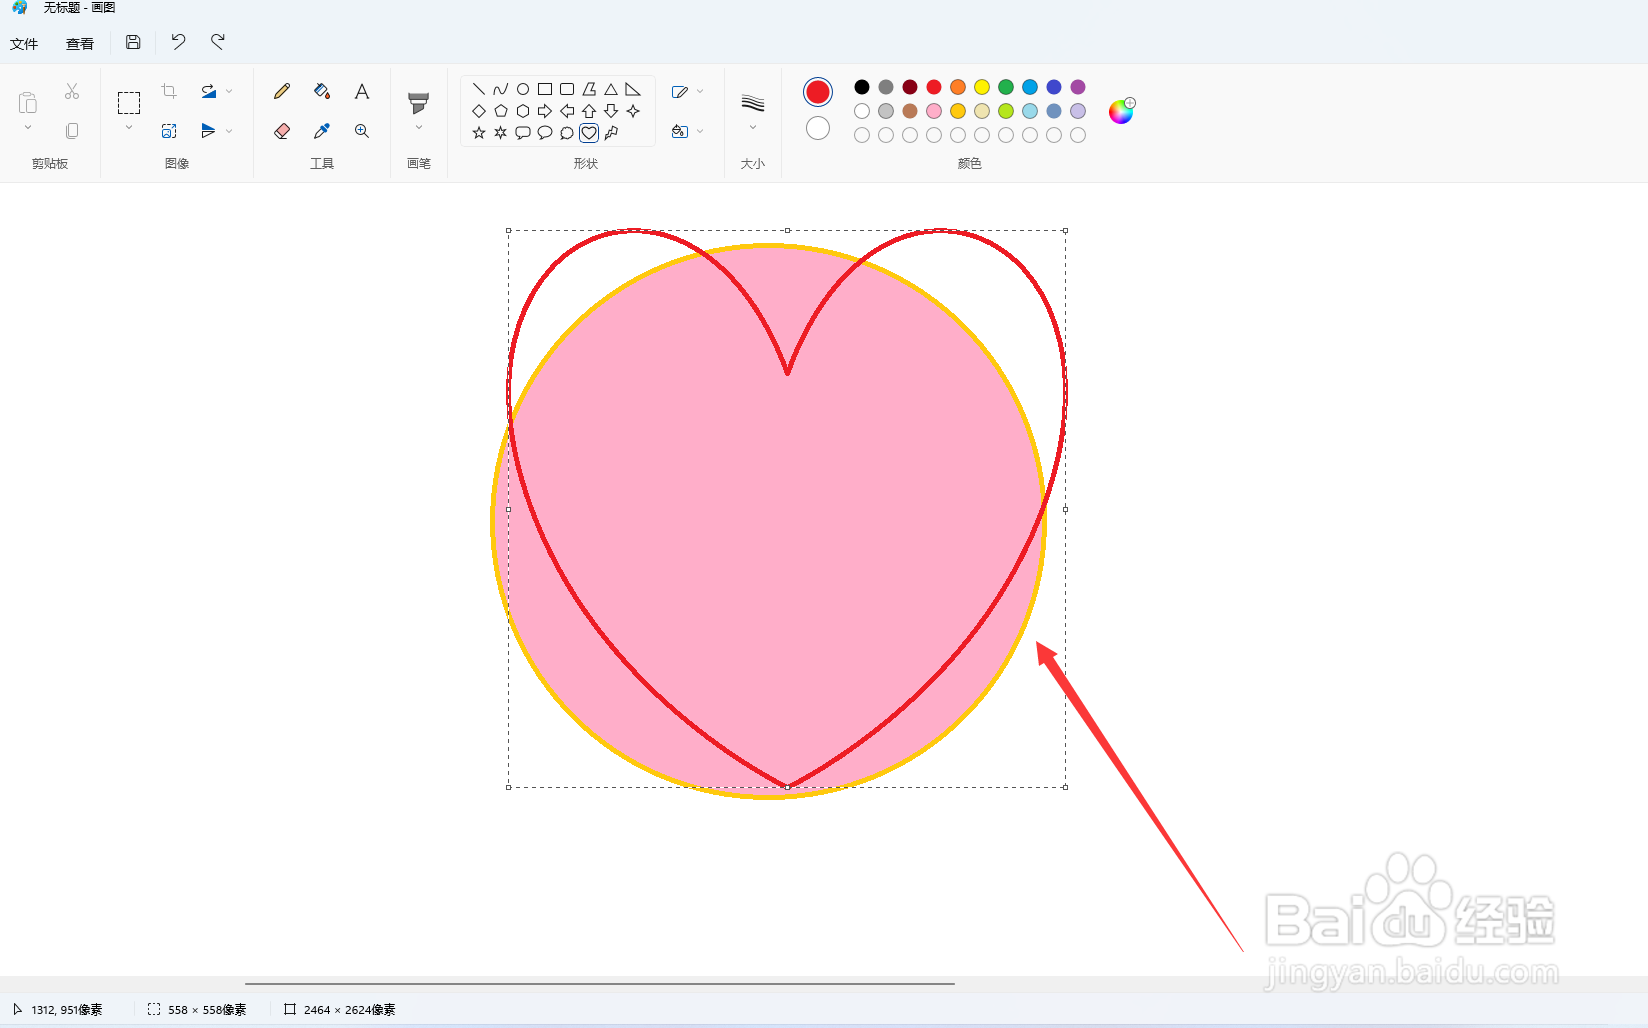
Task: Select the Heart shape
Action: pyautogui.click(x=589, y=133)
